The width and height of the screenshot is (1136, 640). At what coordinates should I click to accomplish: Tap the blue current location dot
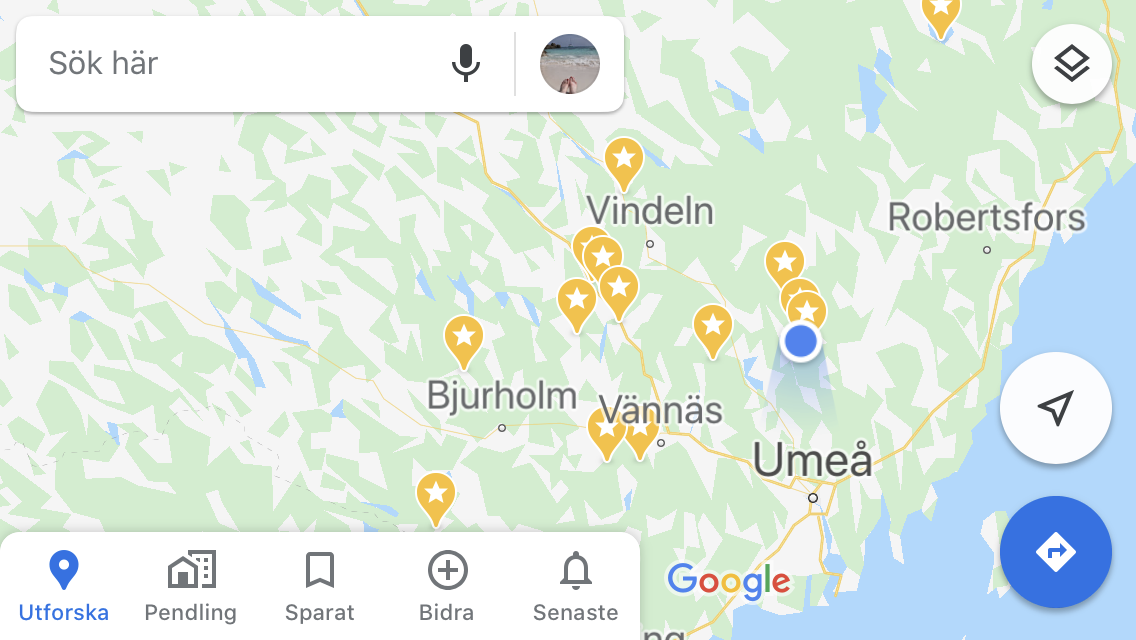pos(801,341)
